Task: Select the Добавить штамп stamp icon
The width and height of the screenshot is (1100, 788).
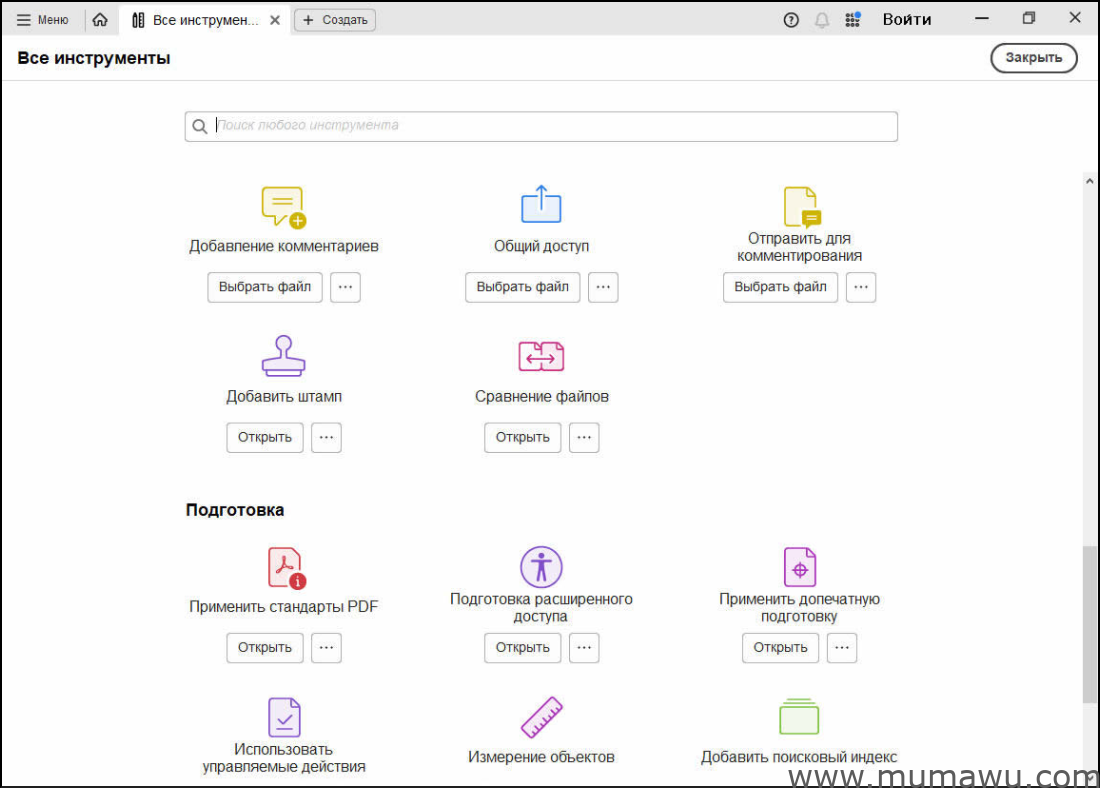Action: (x=283, y=356)
